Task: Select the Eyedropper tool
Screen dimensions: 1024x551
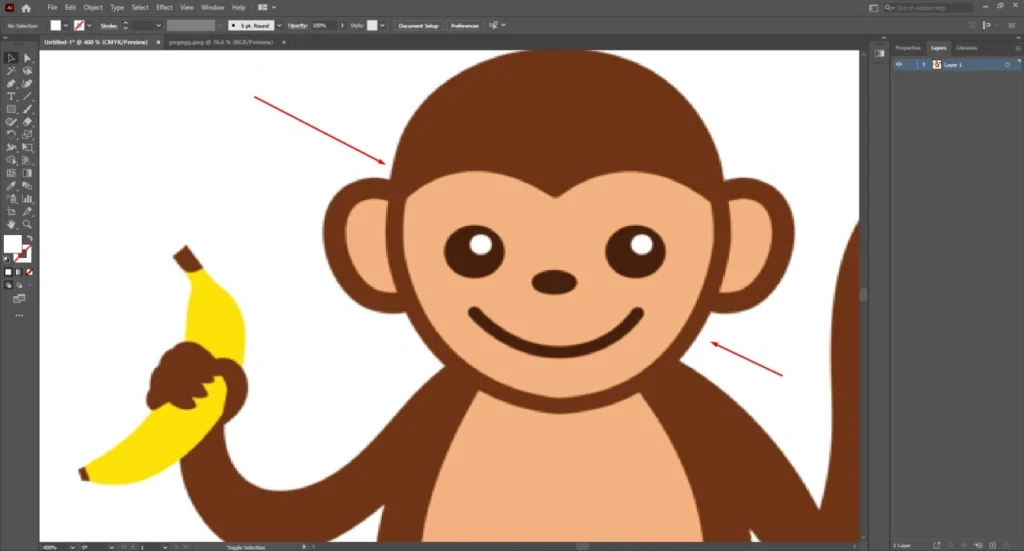Action: 11,186
